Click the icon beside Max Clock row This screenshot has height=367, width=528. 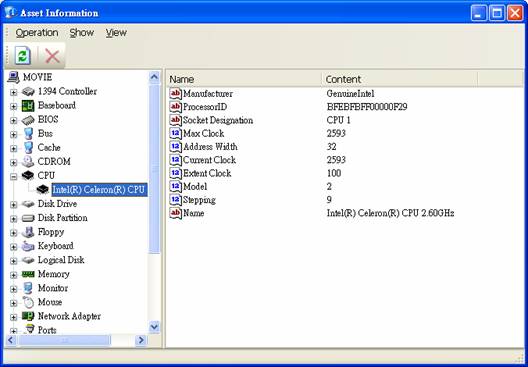click(x=175, y=133)
